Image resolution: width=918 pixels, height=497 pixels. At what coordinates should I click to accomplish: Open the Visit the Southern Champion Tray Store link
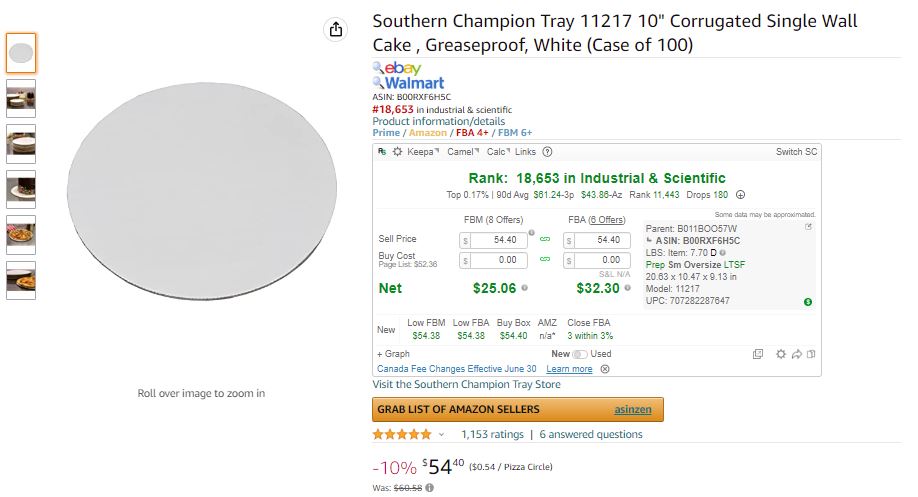466,385
